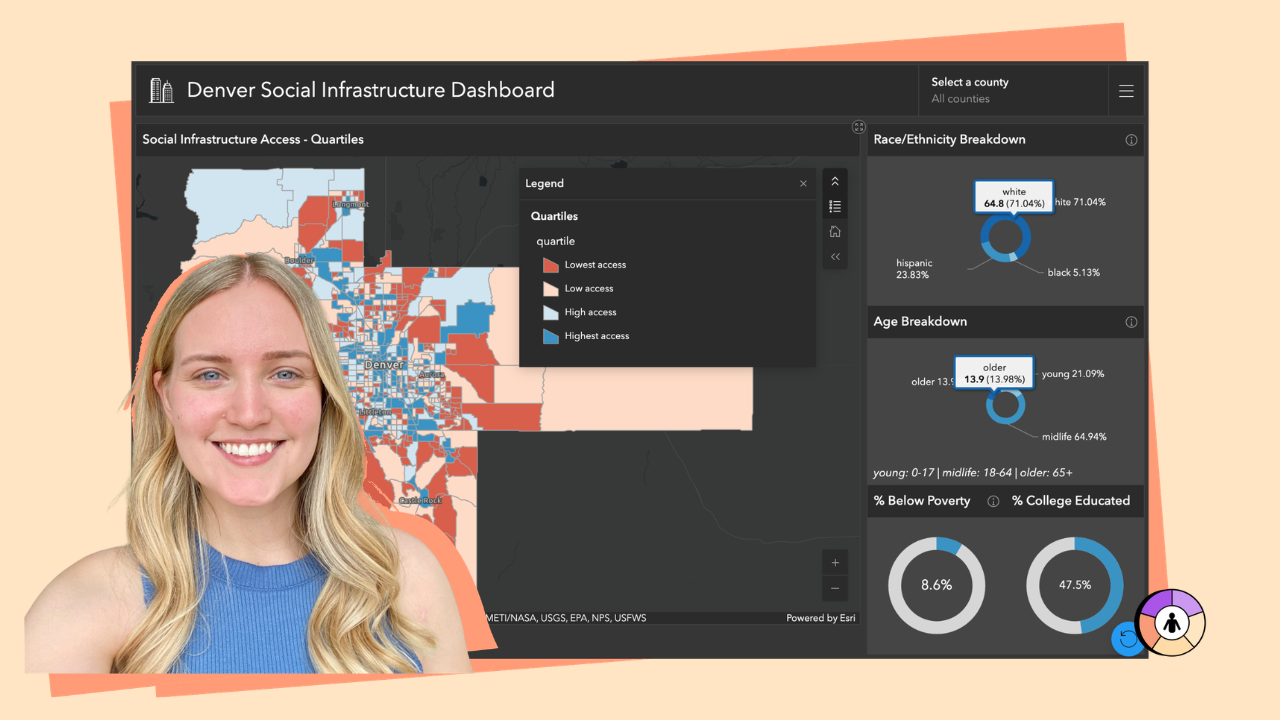This screenshot has width=1280, height=720.
Task: Expand the Quartiles legend group
Action: coord(554,216)
